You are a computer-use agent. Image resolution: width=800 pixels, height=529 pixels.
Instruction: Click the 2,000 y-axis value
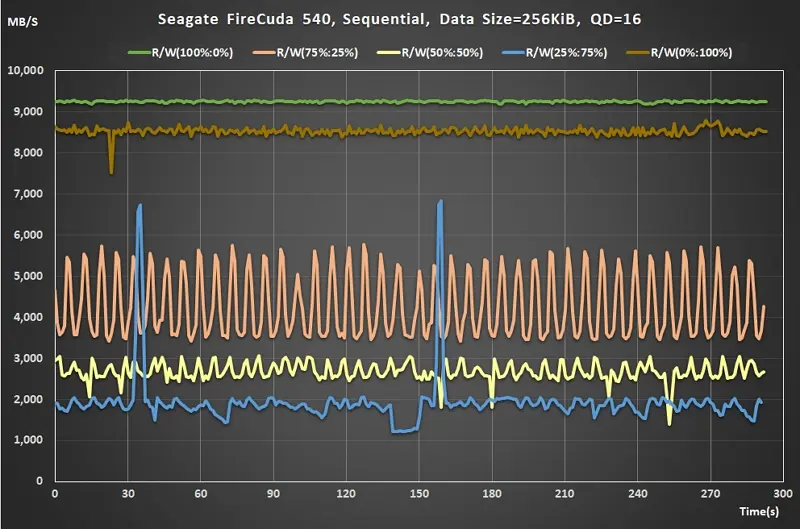tap(29, 399)
